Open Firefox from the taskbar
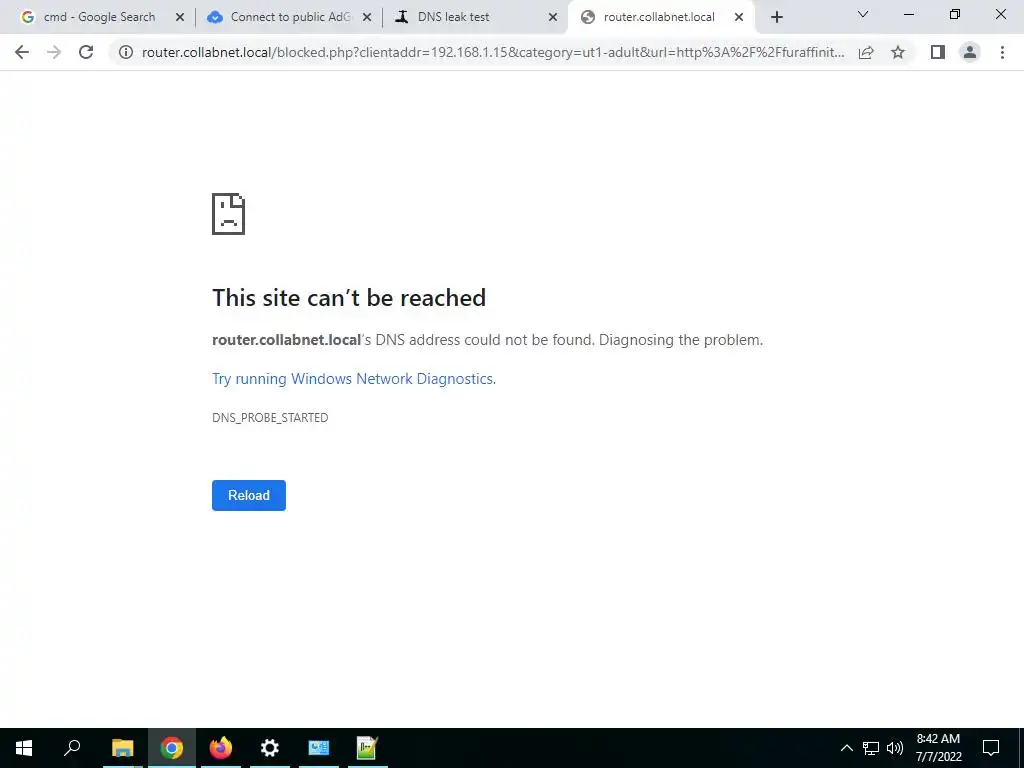Screen dimensions: 1024x768 click(x=221, y=748)
